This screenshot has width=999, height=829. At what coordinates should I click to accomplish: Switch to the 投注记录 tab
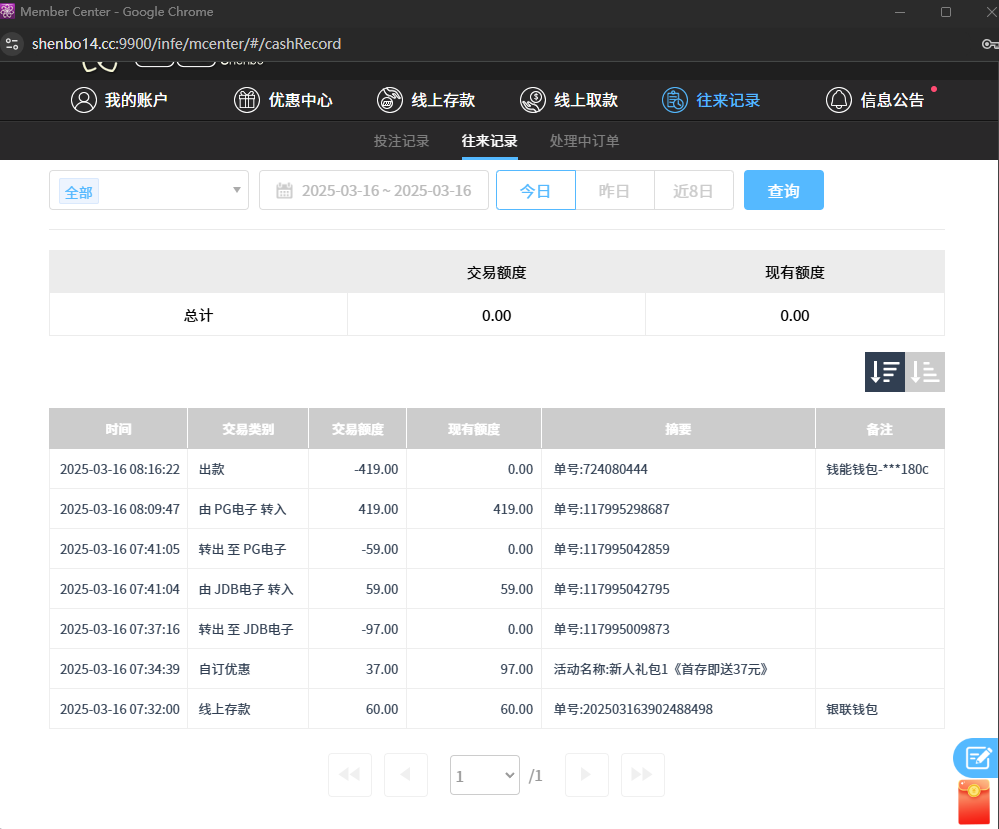pyautogui.click(x=401, y=141)
